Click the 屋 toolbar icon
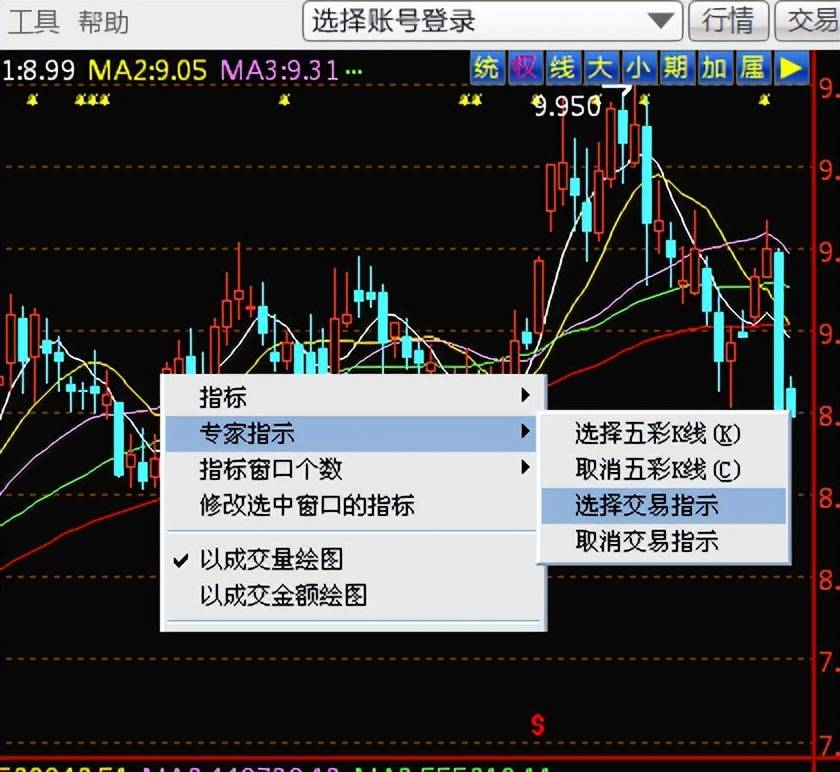Viewport: 840px width, 772px height. point(753,68)
